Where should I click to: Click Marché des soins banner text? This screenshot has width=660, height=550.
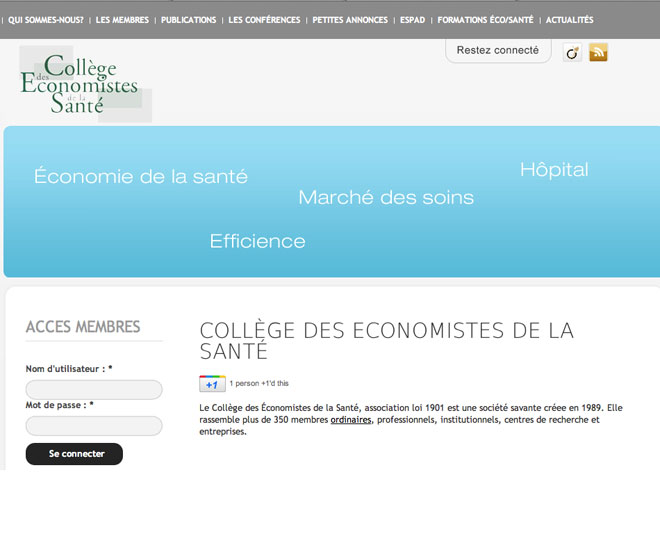[x=386, y=197]
